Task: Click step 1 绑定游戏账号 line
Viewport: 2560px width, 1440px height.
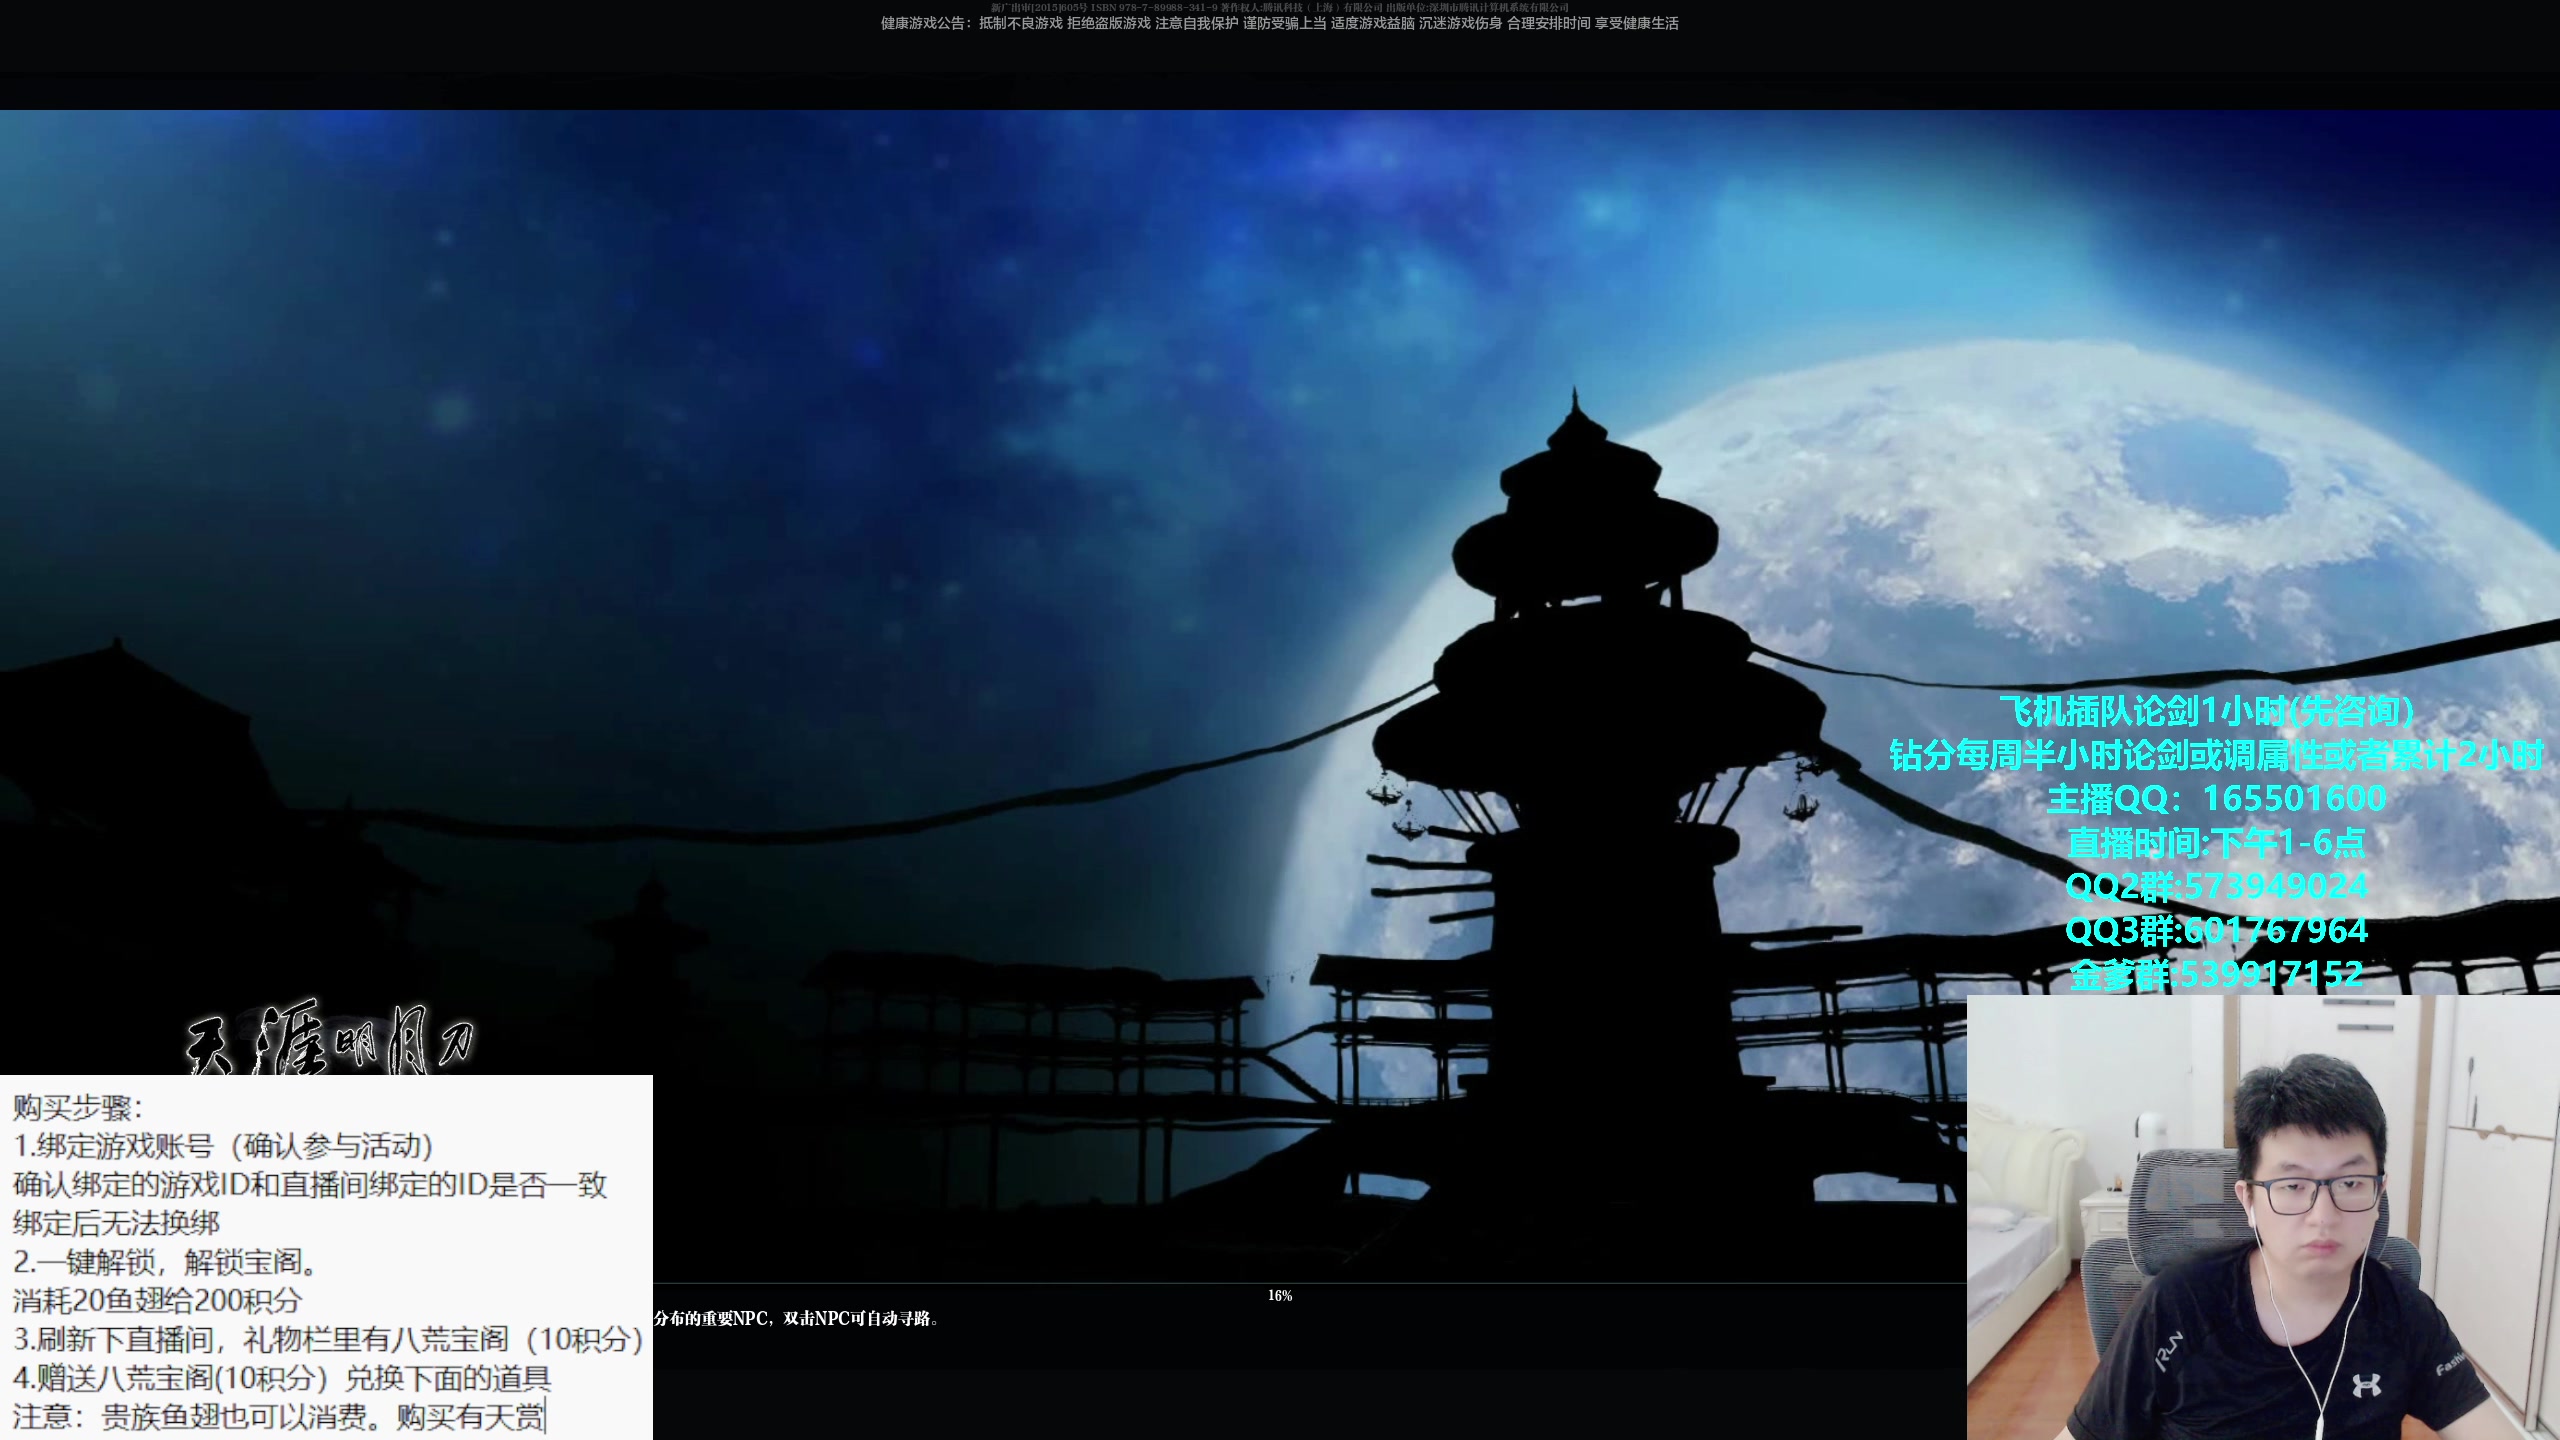Action: 223,1146
